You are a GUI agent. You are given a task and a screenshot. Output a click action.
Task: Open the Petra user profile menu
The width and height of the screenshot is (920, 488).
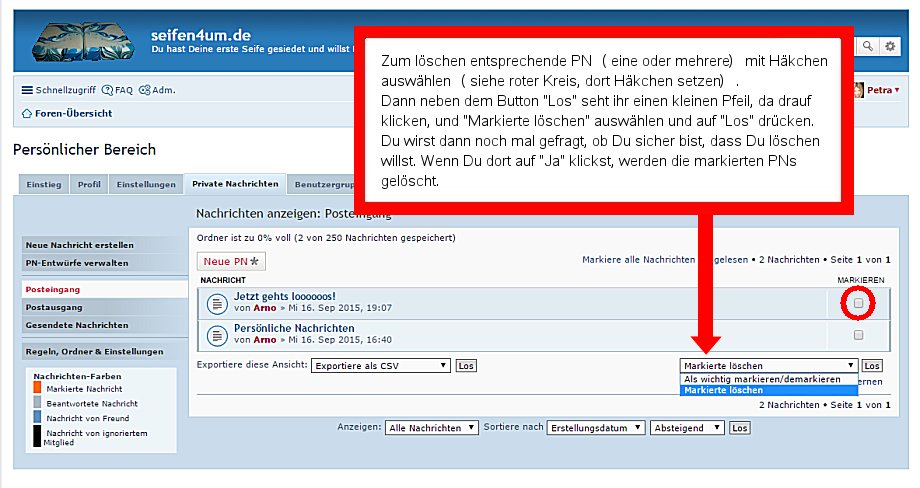pos(879,90)
